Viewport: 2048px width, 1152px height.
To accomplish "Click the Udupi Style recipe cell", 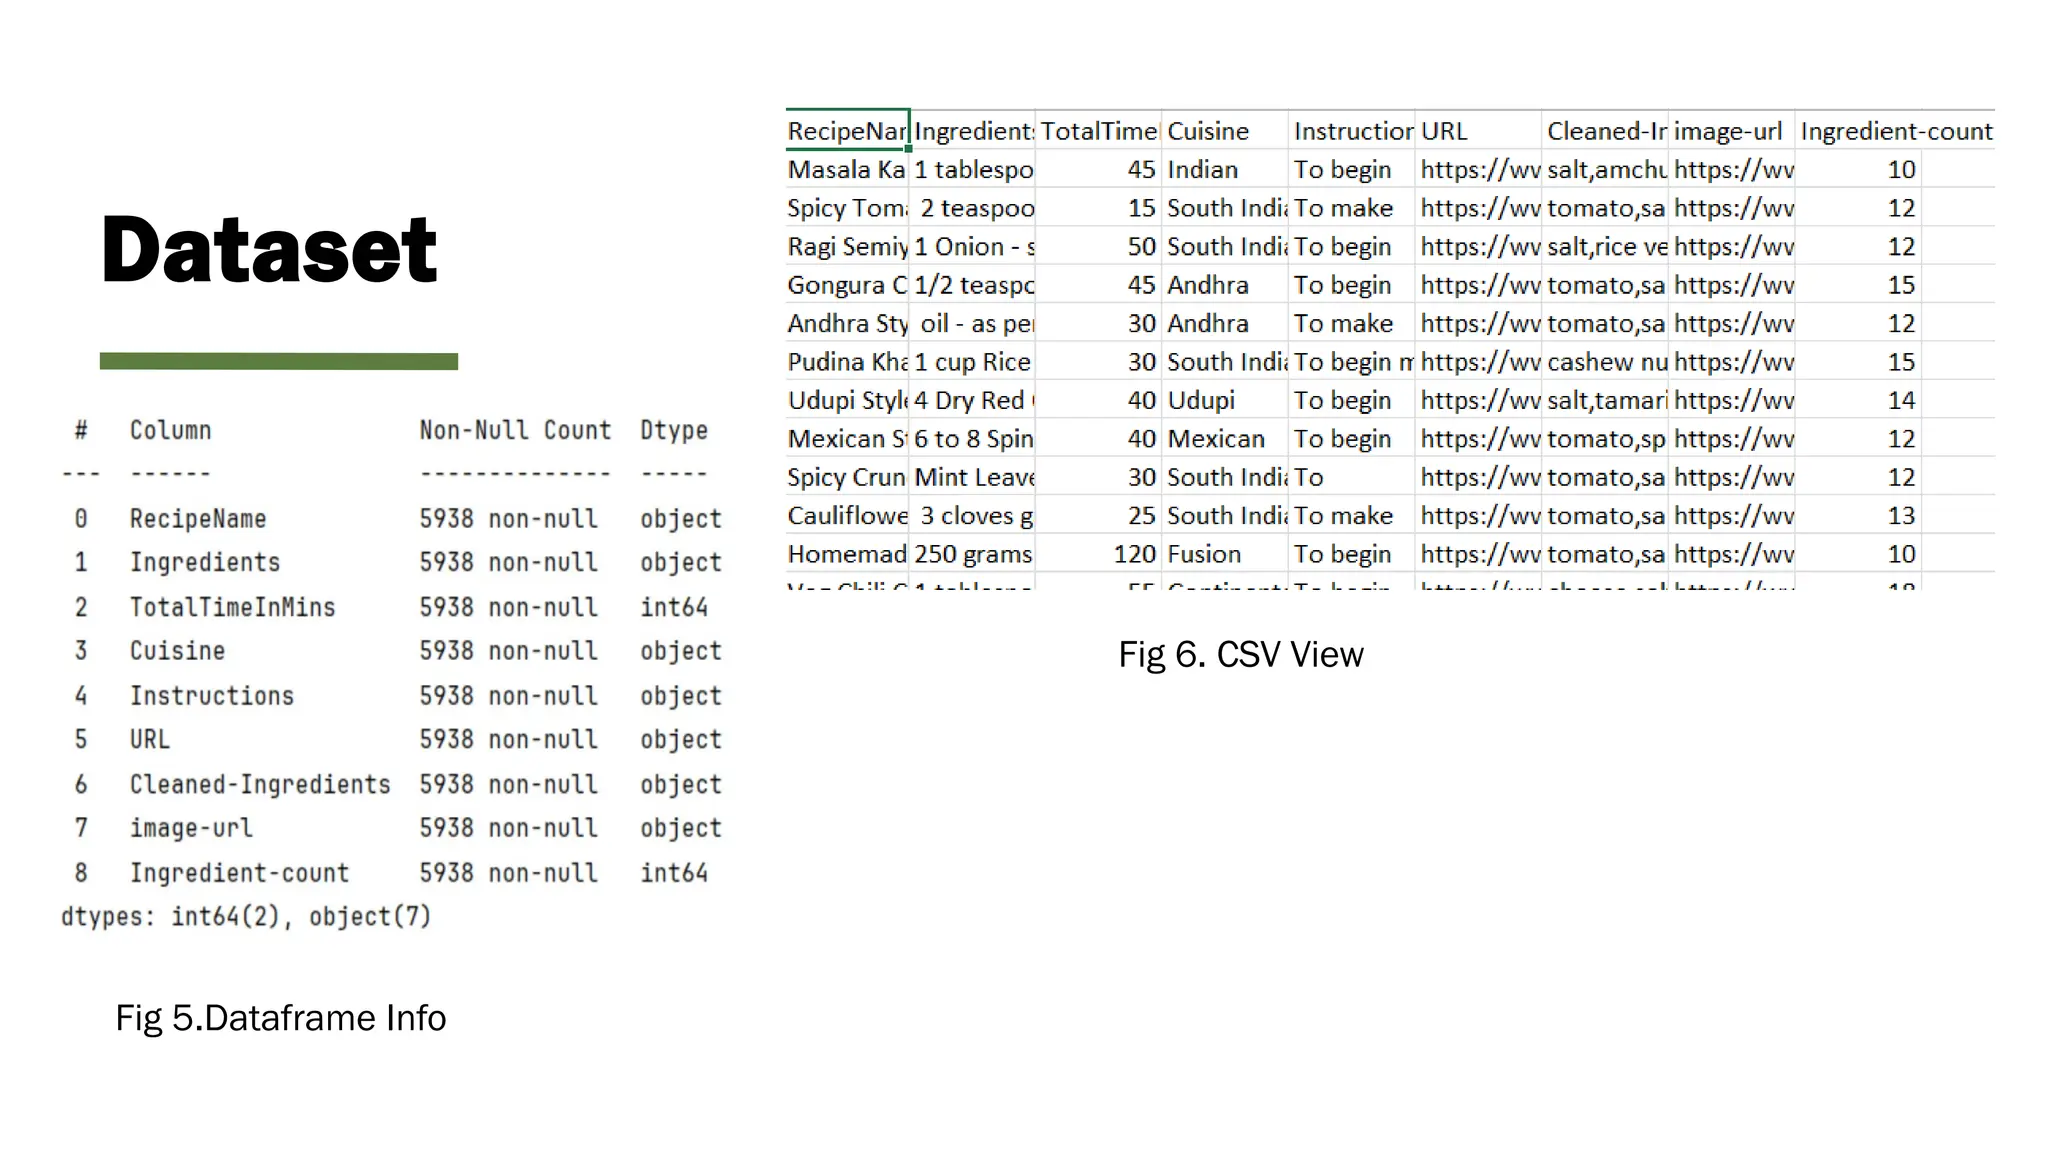I will pos(847,400).
